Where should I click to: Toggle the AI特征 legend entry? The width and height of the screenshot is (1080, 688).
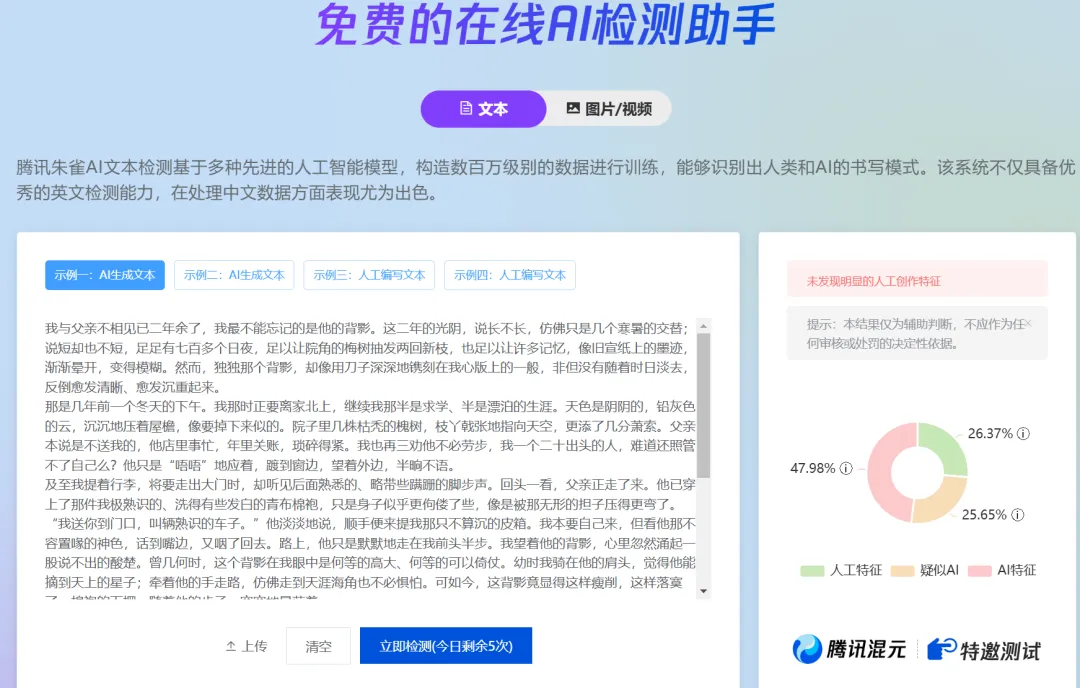pos(1018,570)
